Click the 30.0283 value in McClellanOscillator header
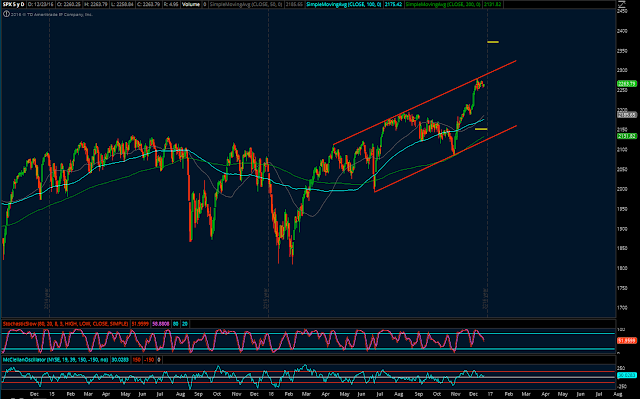640x399 pixels. (x=120, y=360)
